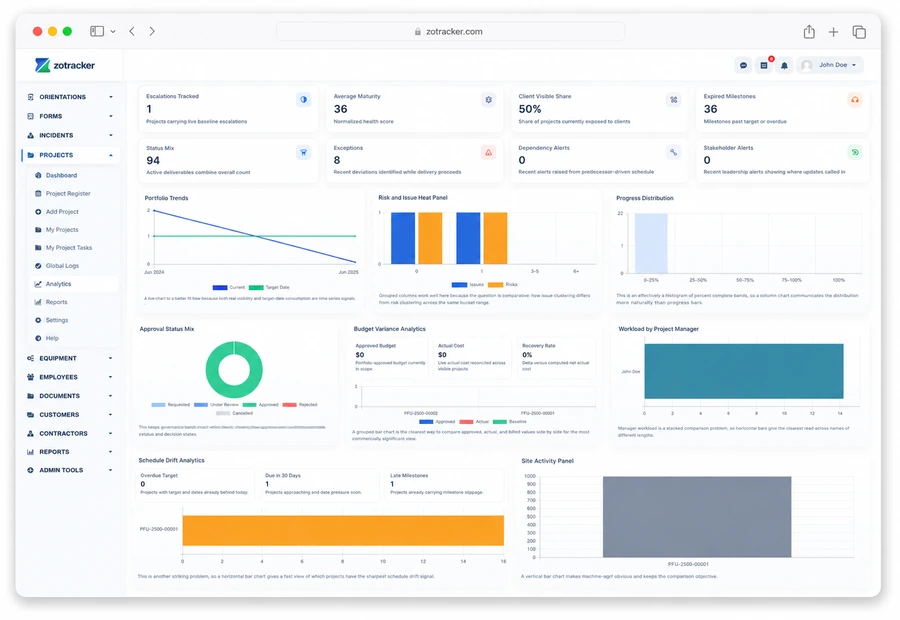Expand the Documents menu
900x620 pixels.
tap(71, 396)
